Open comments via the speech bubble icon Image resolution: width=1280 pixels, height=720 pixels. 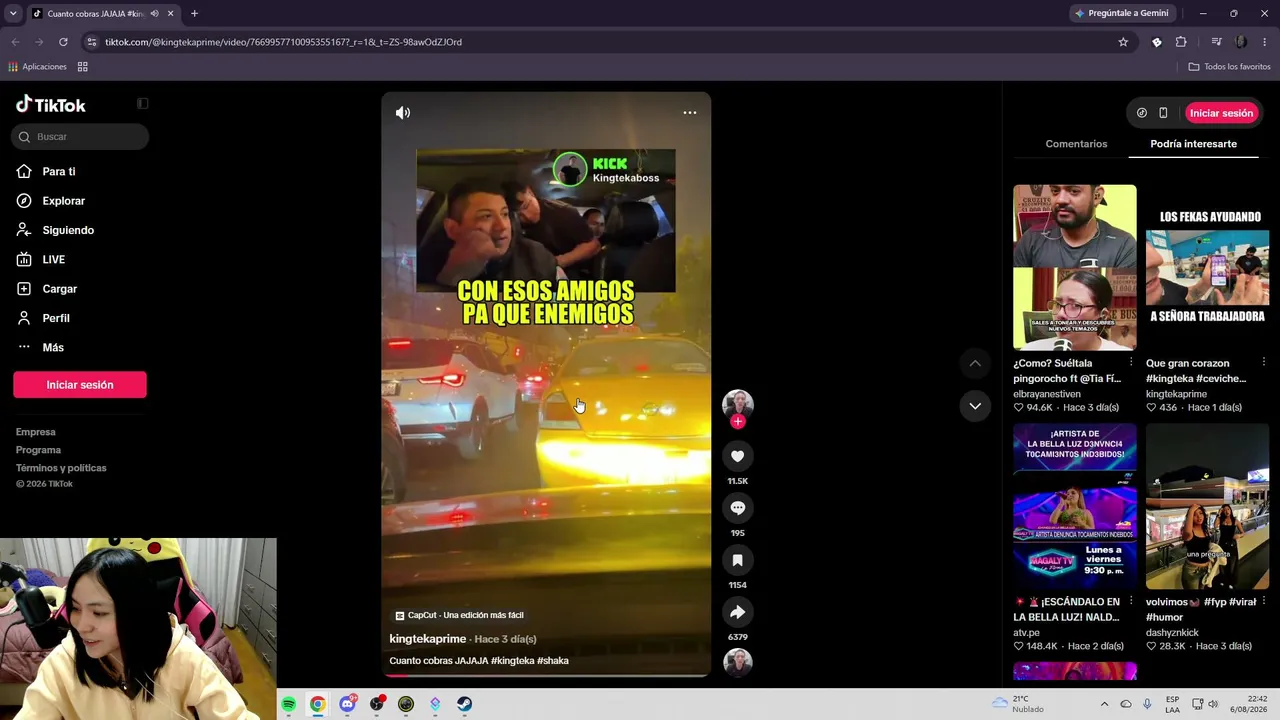pyautogui.click(x=738, y=508)
